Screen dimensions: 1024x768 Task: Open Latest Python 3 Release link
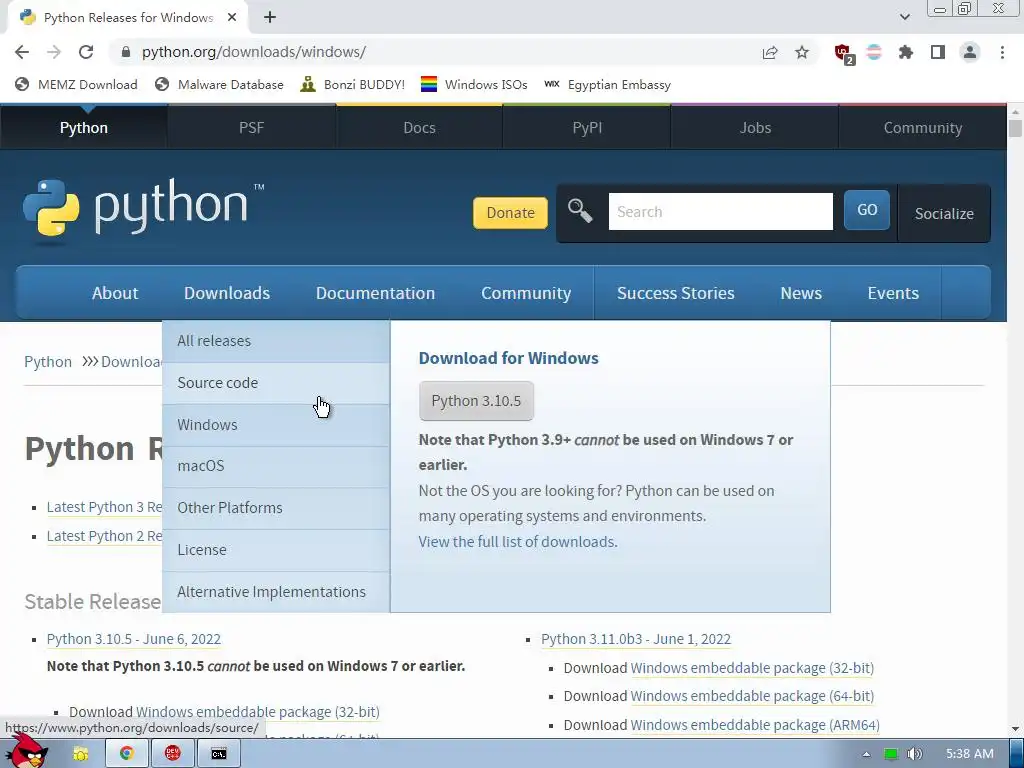[104, 507]
